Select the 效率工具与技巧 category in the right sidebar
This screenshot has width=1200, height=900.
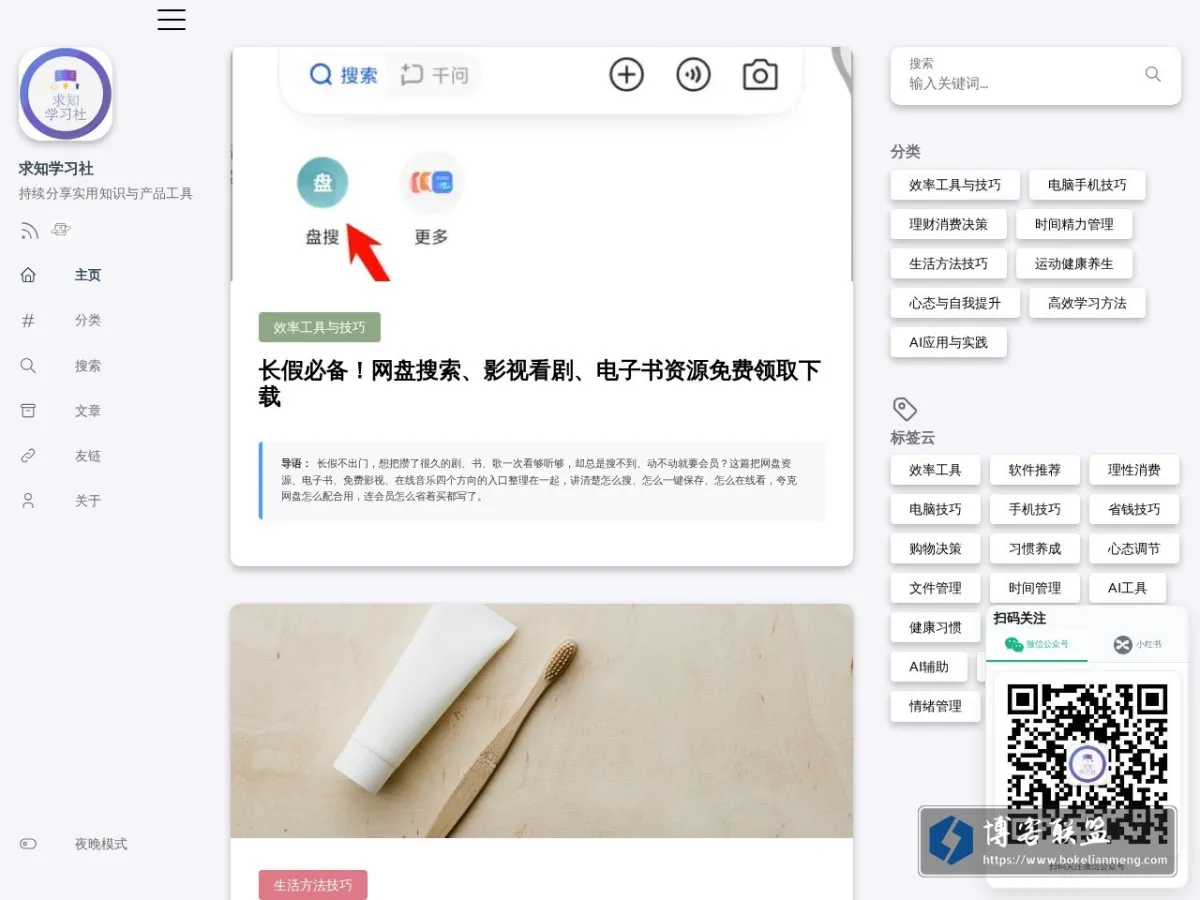(x=955, y=185)
